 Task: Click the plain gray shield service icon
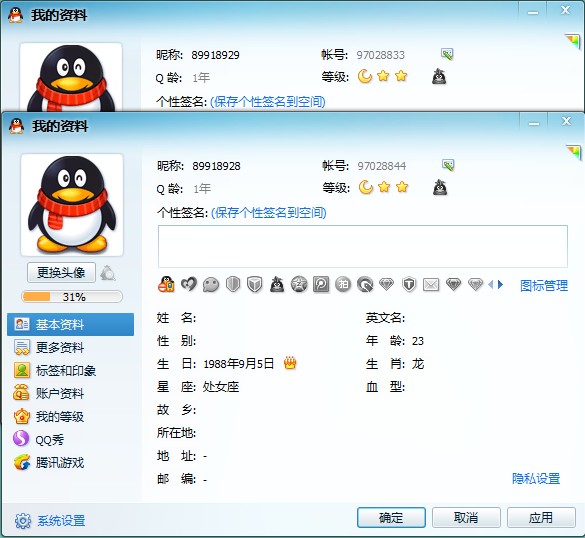233,285
